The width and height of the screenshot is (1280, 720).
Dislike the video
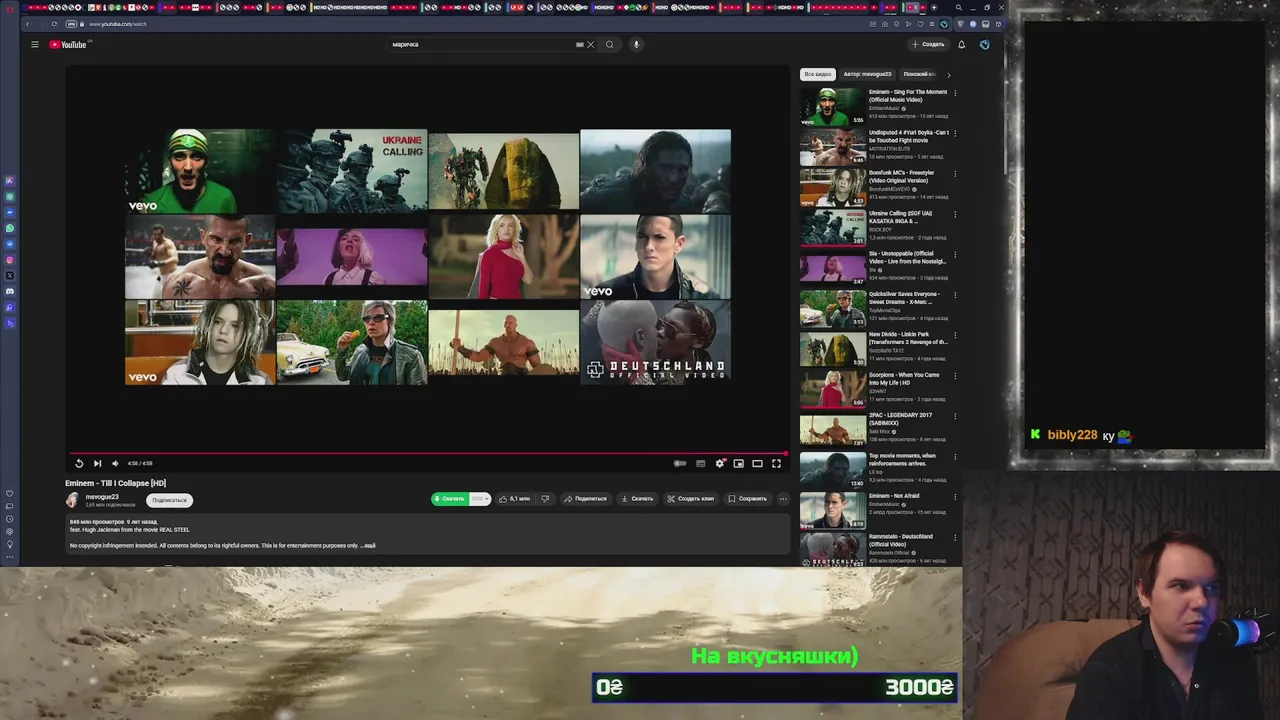545,498
